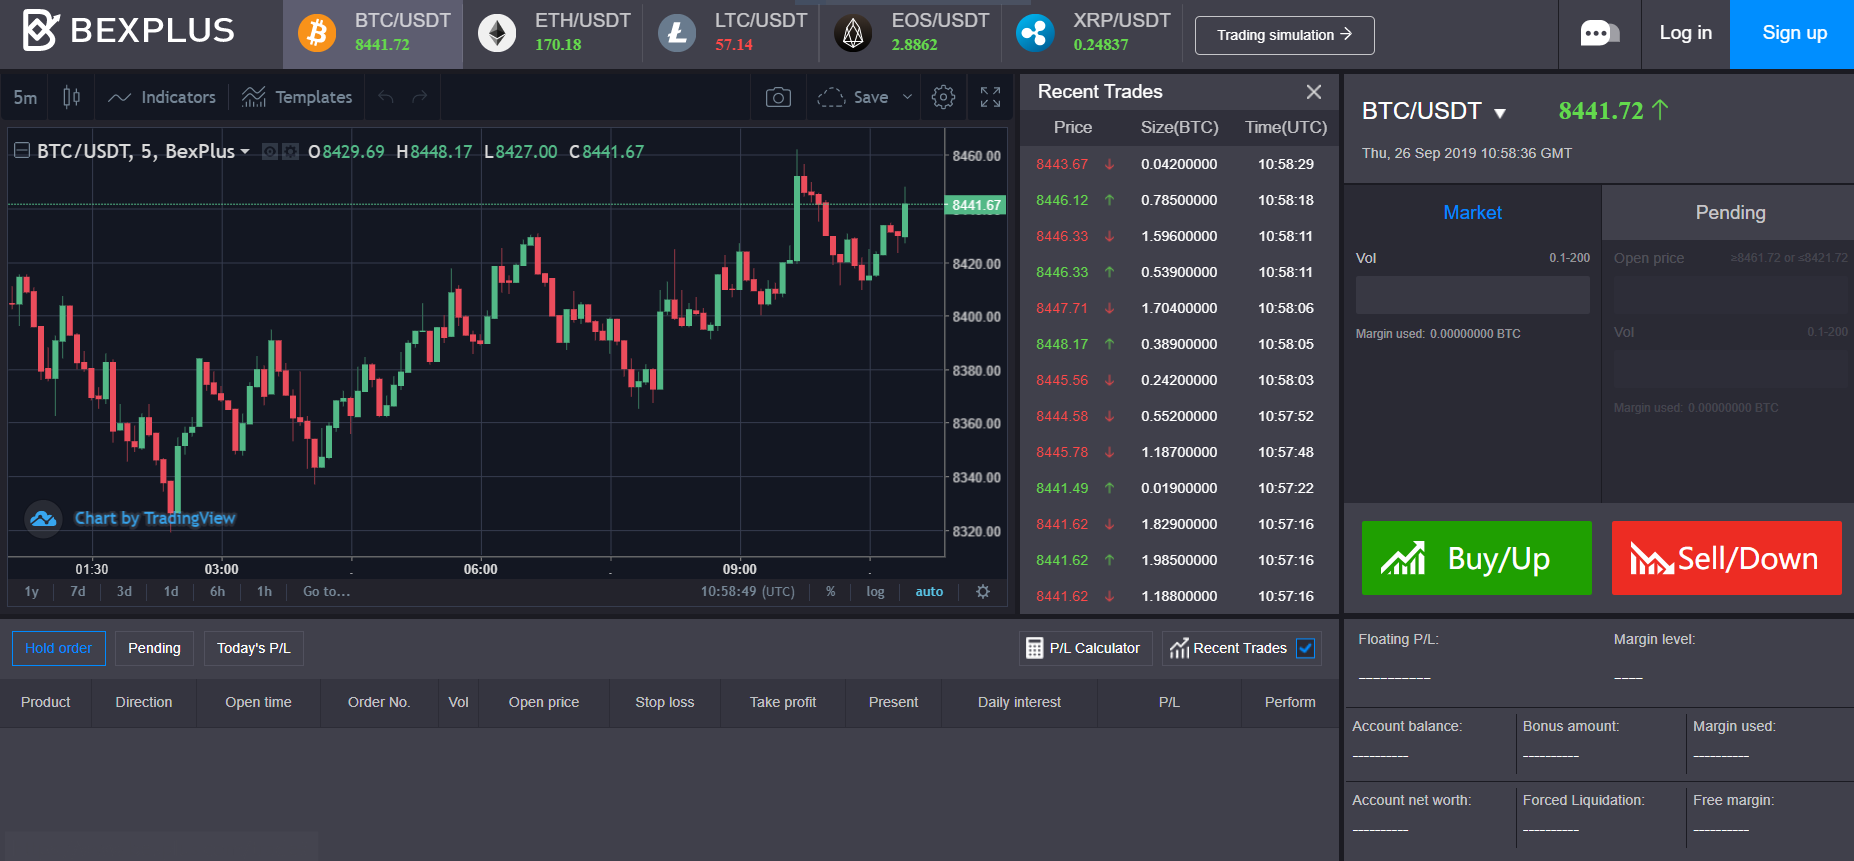This screenshot has height=861, width=1854.
Task: Select the XRP/USDT Ripple icon
Action: (x=1035, y=33)
